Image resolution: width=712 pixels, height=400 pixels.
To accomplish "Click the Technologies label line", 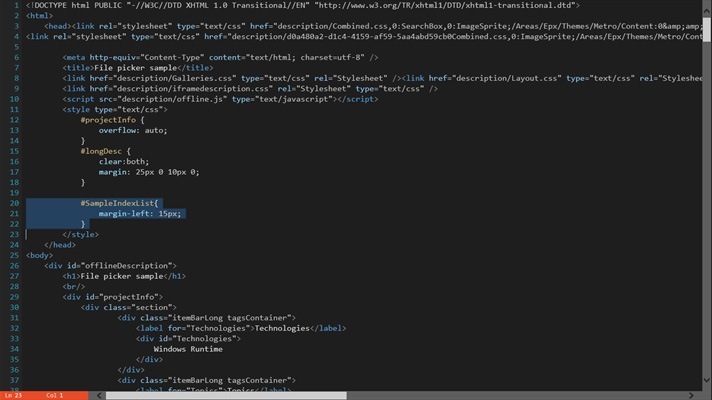I will pos(241,328).
